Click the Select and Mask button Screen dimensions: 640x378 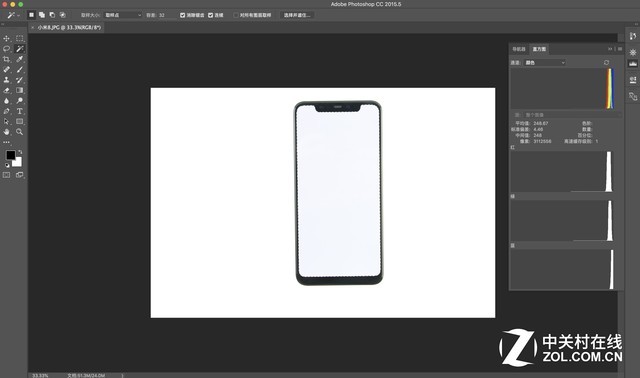coord(297,15)
